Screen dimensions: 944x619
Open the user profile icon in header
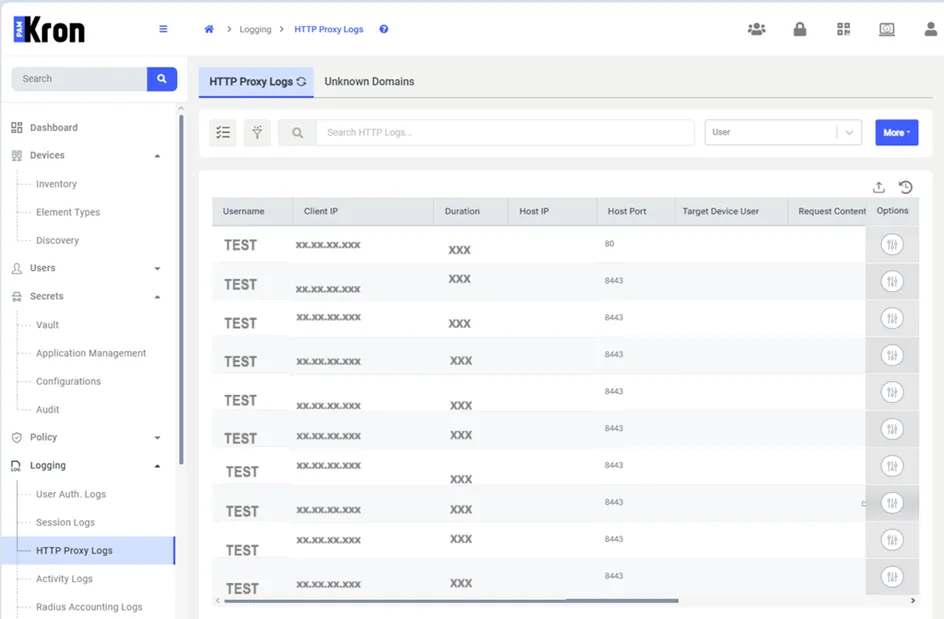coord(931,29)
